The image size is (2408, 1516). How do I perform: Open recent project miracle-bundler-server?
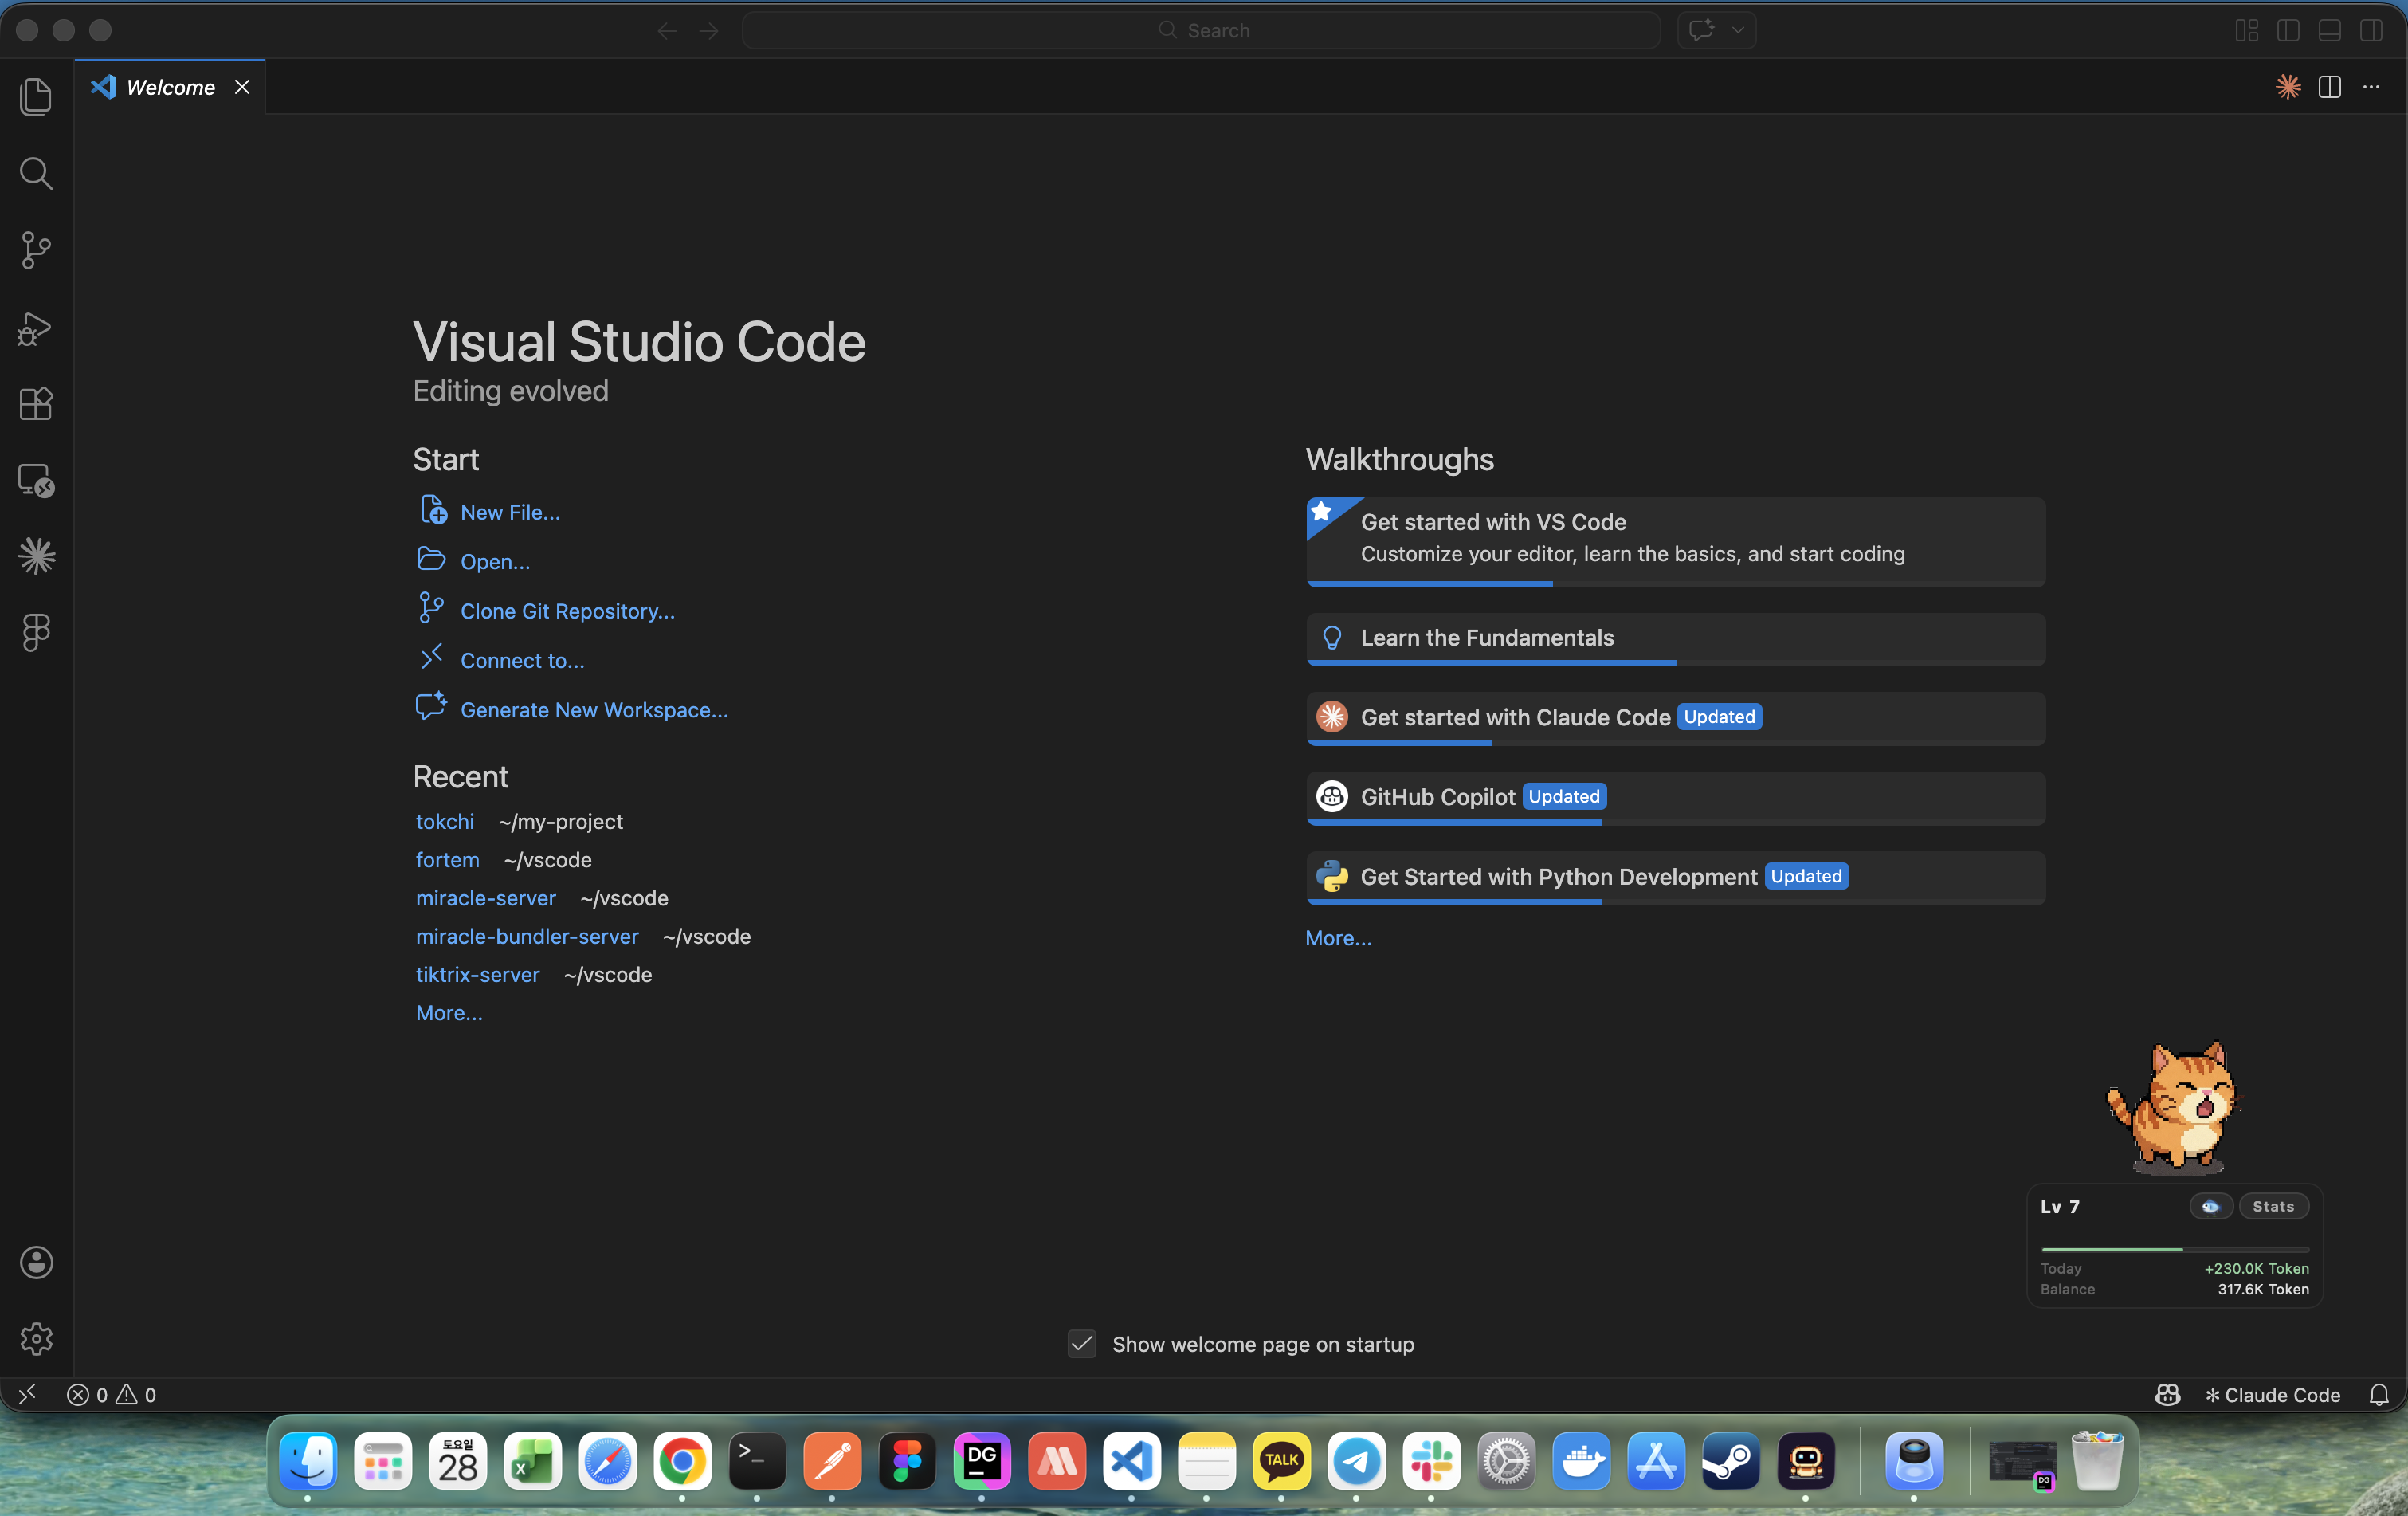pos(527,936)
